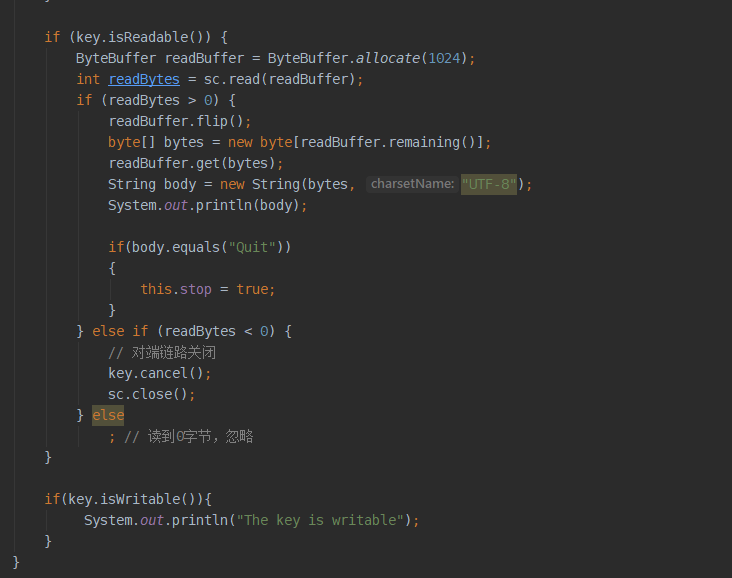Click the underlined readBytes variable declaration
Screen dimensions: 732x578
pyautogui.click(x=144, y=79)
